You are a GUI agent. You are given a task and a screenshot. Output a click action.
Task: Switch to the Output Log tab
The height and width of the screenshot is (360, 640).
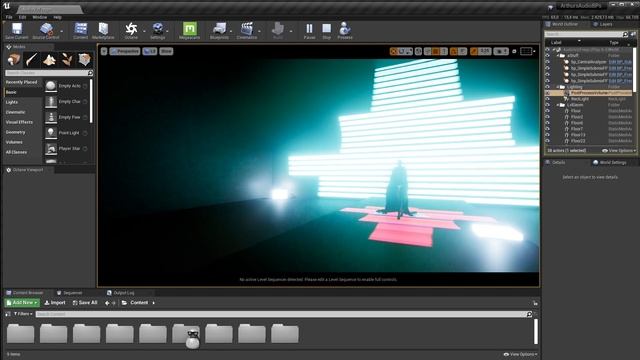[120, 293]
